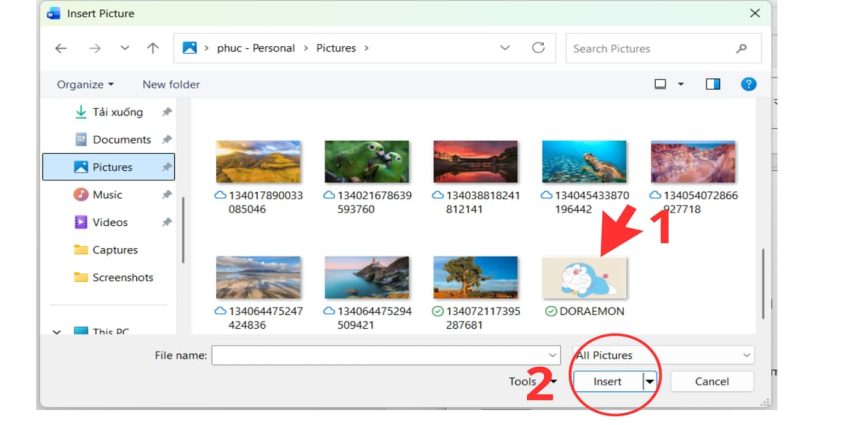850x425 pixels.
Task: Expand the Tools dropdown
Action: (528, 381)
